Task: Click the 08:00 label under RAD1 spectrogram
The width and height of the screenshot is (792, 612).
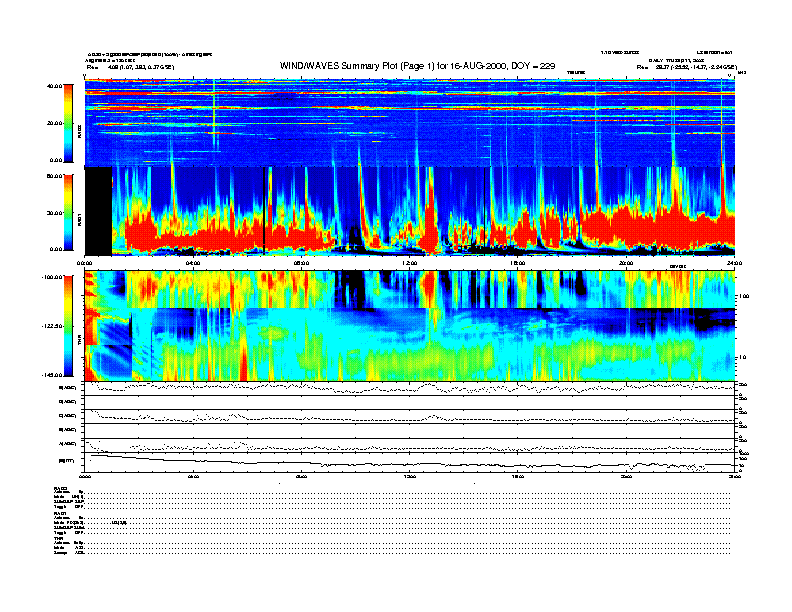Action: (301, 263)
